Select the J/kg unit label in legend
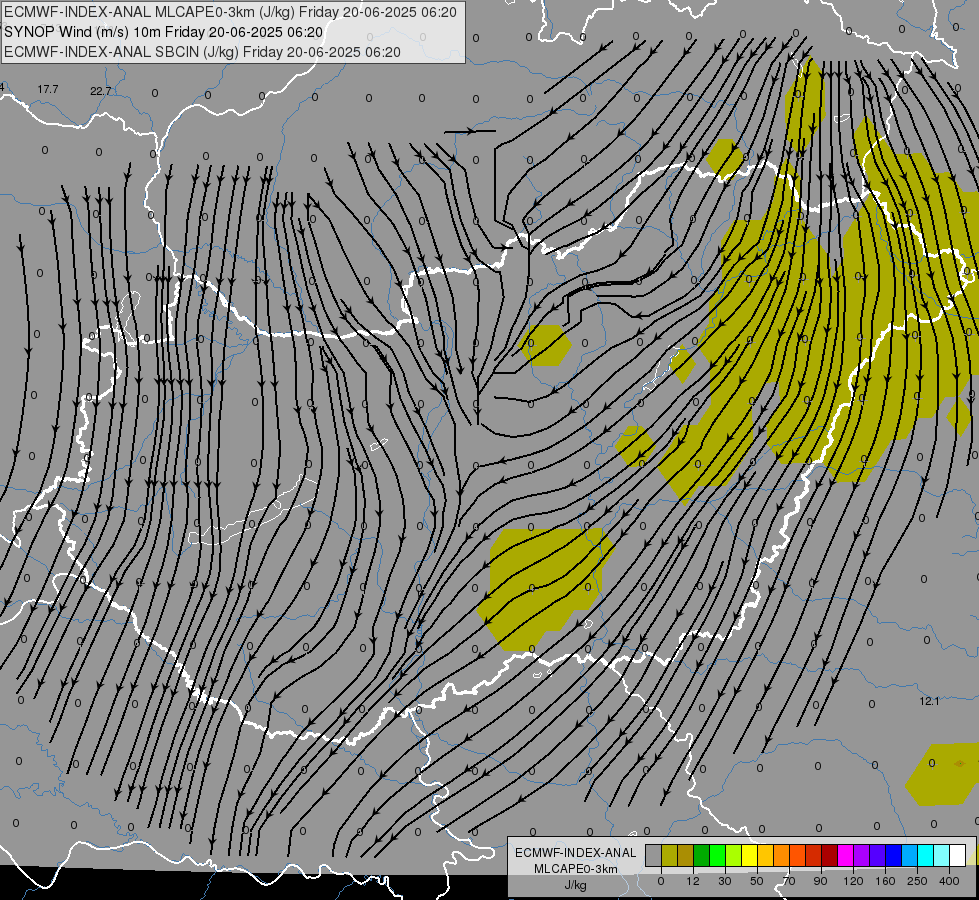979x900 pixels. 575,885
